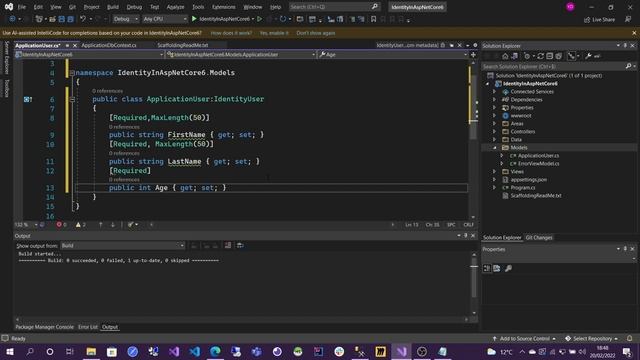Toggle auto-hide pin on Properties panel
640x360 pixels.
click(x=625, y=249)
